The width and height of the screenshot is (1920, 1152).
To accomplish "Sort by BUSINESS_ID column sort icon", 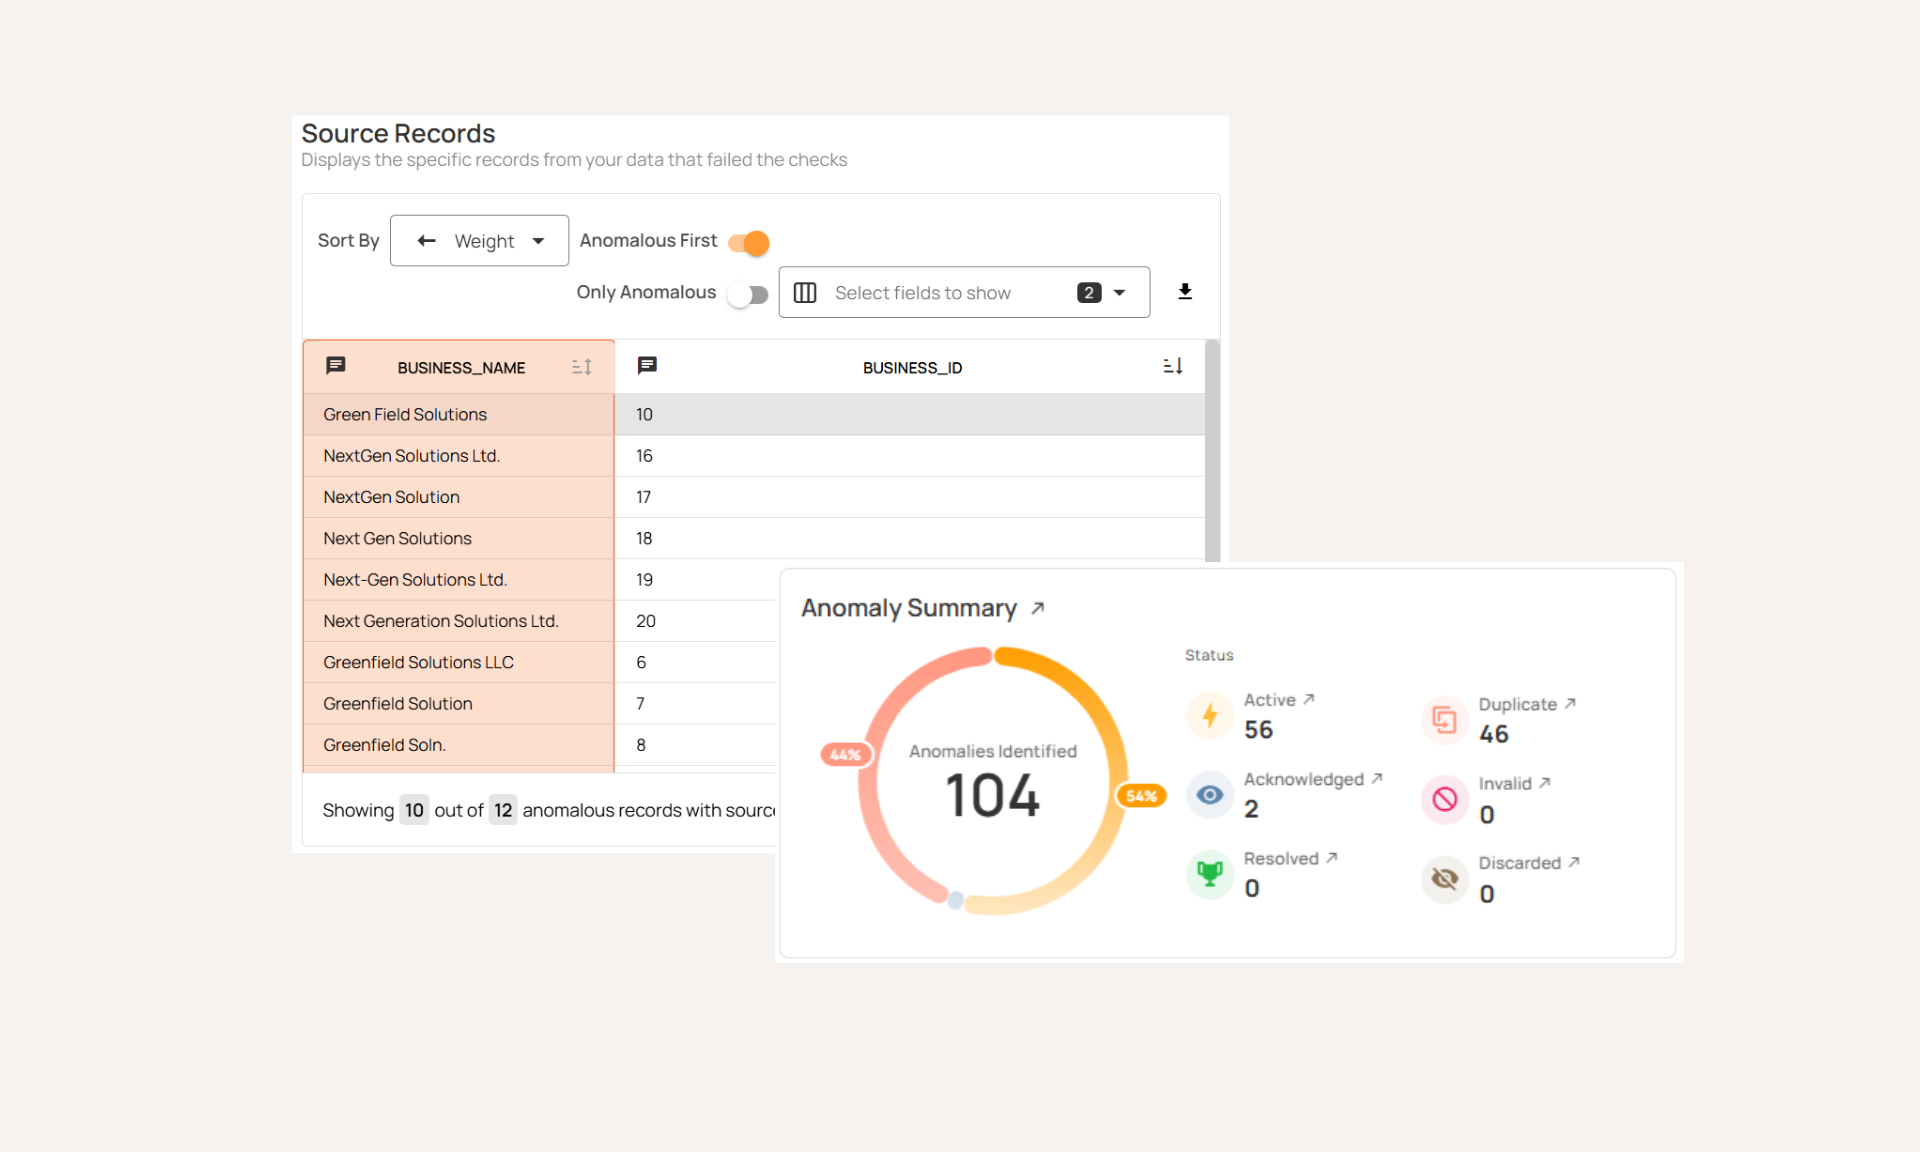I will pyautogui.click(x=1173, y=367).
